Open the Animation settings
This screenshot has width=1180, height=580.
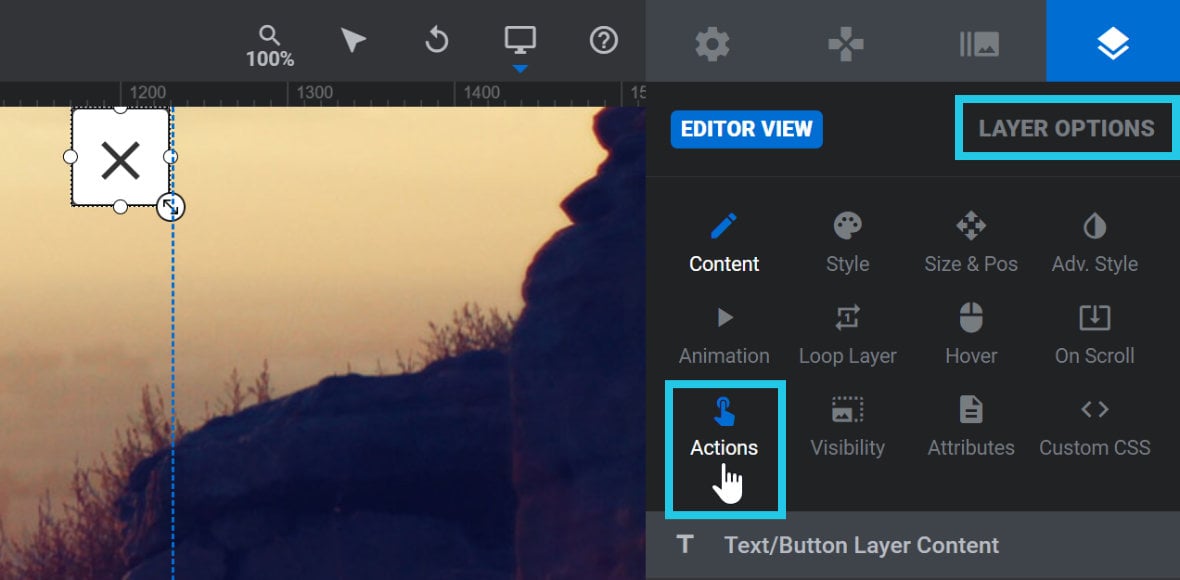coord(724,335)
